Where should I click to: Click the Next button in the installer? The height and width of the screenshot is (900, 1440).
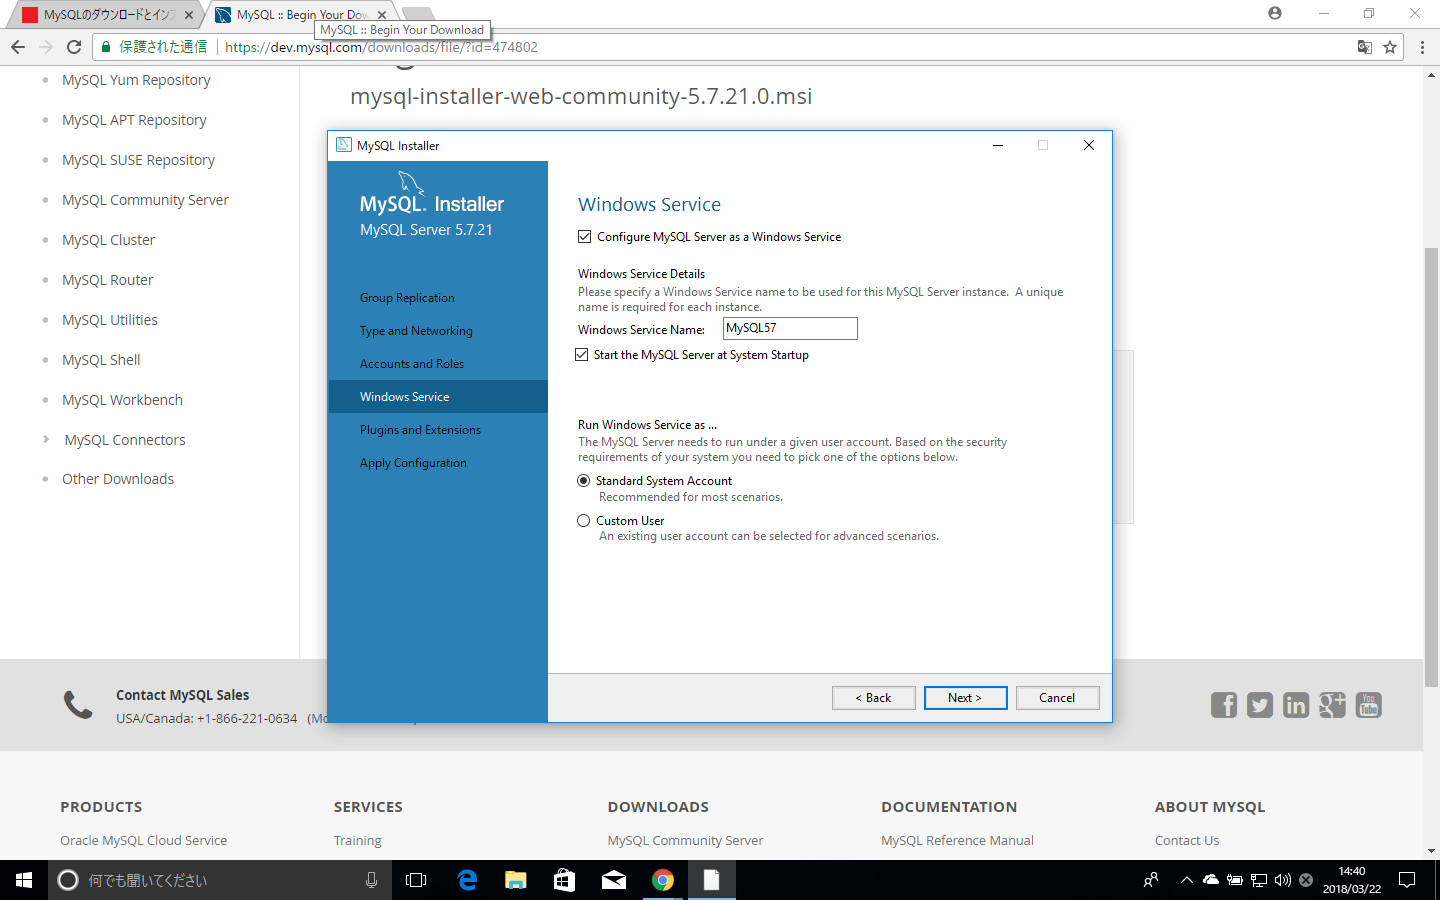coord(965,697)
